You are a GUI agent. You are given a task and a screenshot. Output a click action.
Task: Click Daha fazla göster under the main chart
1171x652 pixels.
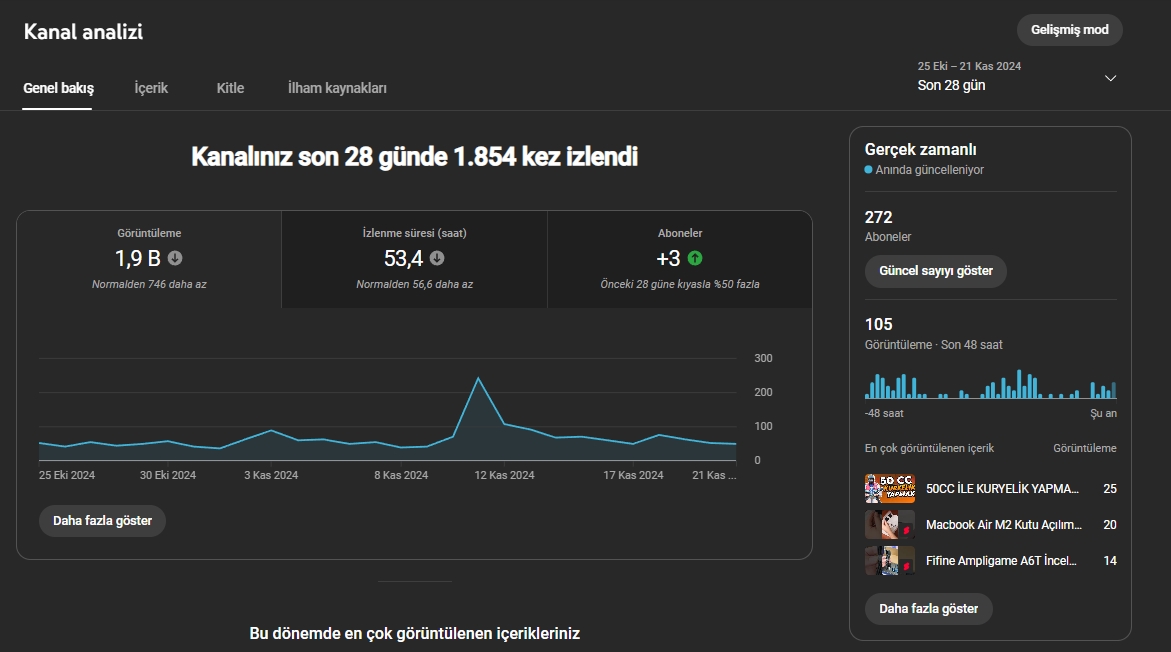coord(102,521)
